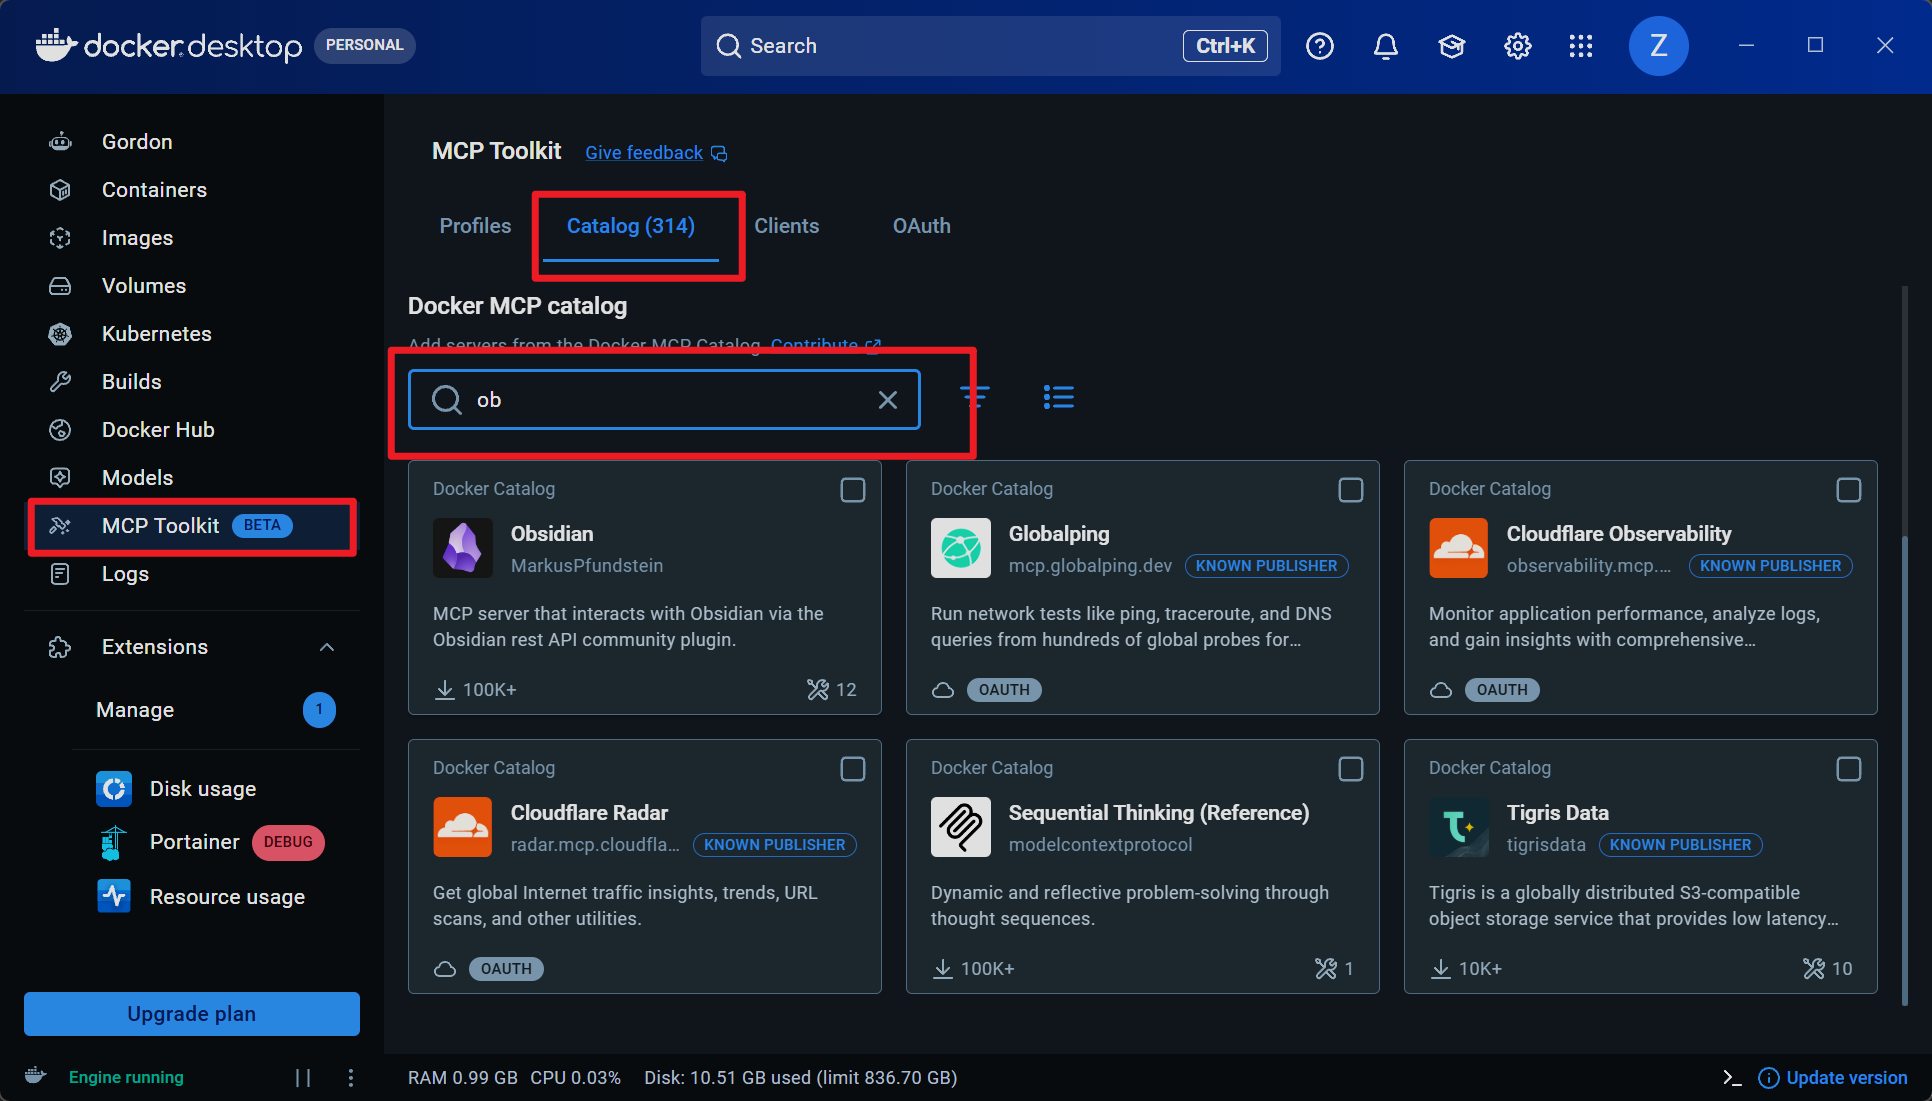Click the Upgrade plan button
The width and height of the screenshot is (1932, 1101).
click(x=192, y=1014)
